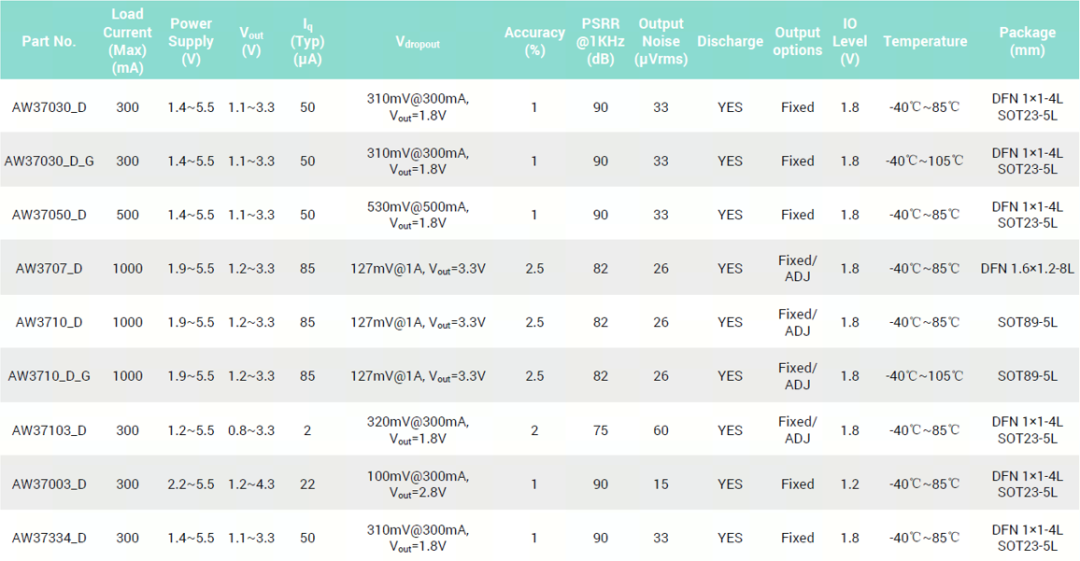Select the Temperature column header
Viewport: 1080px width, 561px height.
925,41
